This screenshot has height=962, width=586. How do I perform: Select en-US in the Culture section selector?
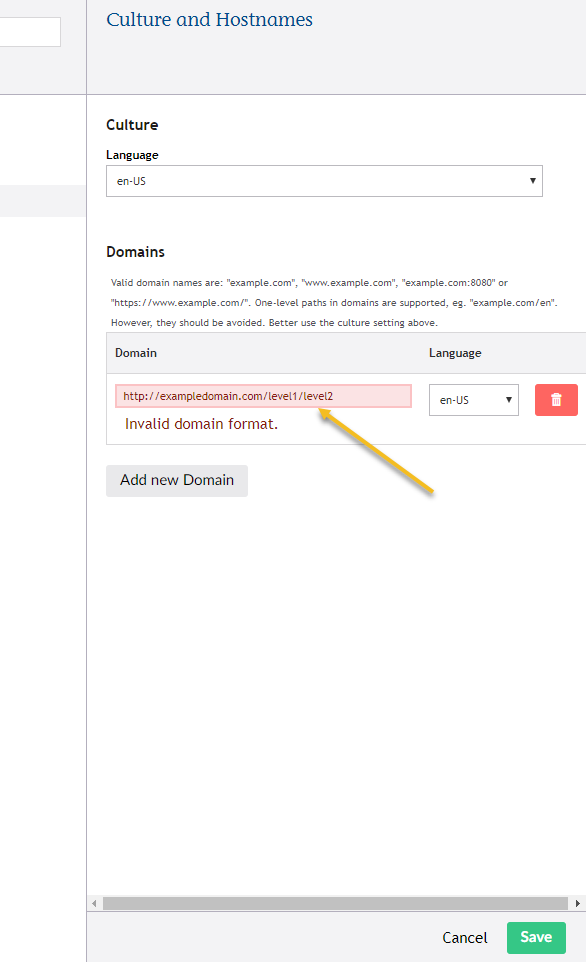pos(324,181)
